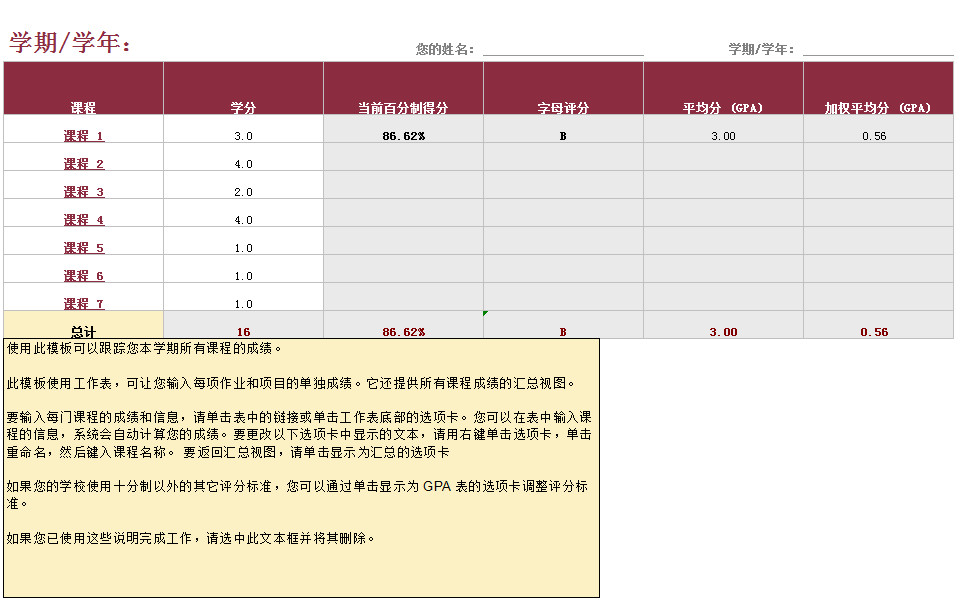Open the 课程 2 link
This screenshot has height=601, width=960.
tap(83, 164)
